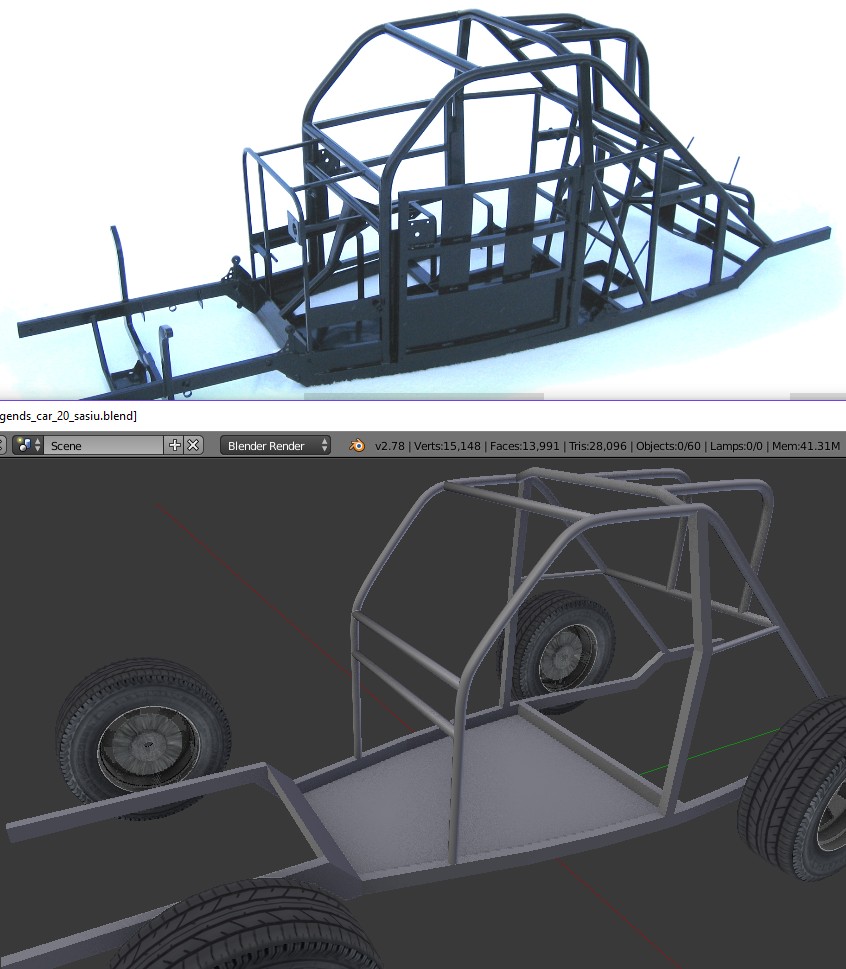Click the v2.78 version text
Screen dimensions: 846x969
coord(390,446)
